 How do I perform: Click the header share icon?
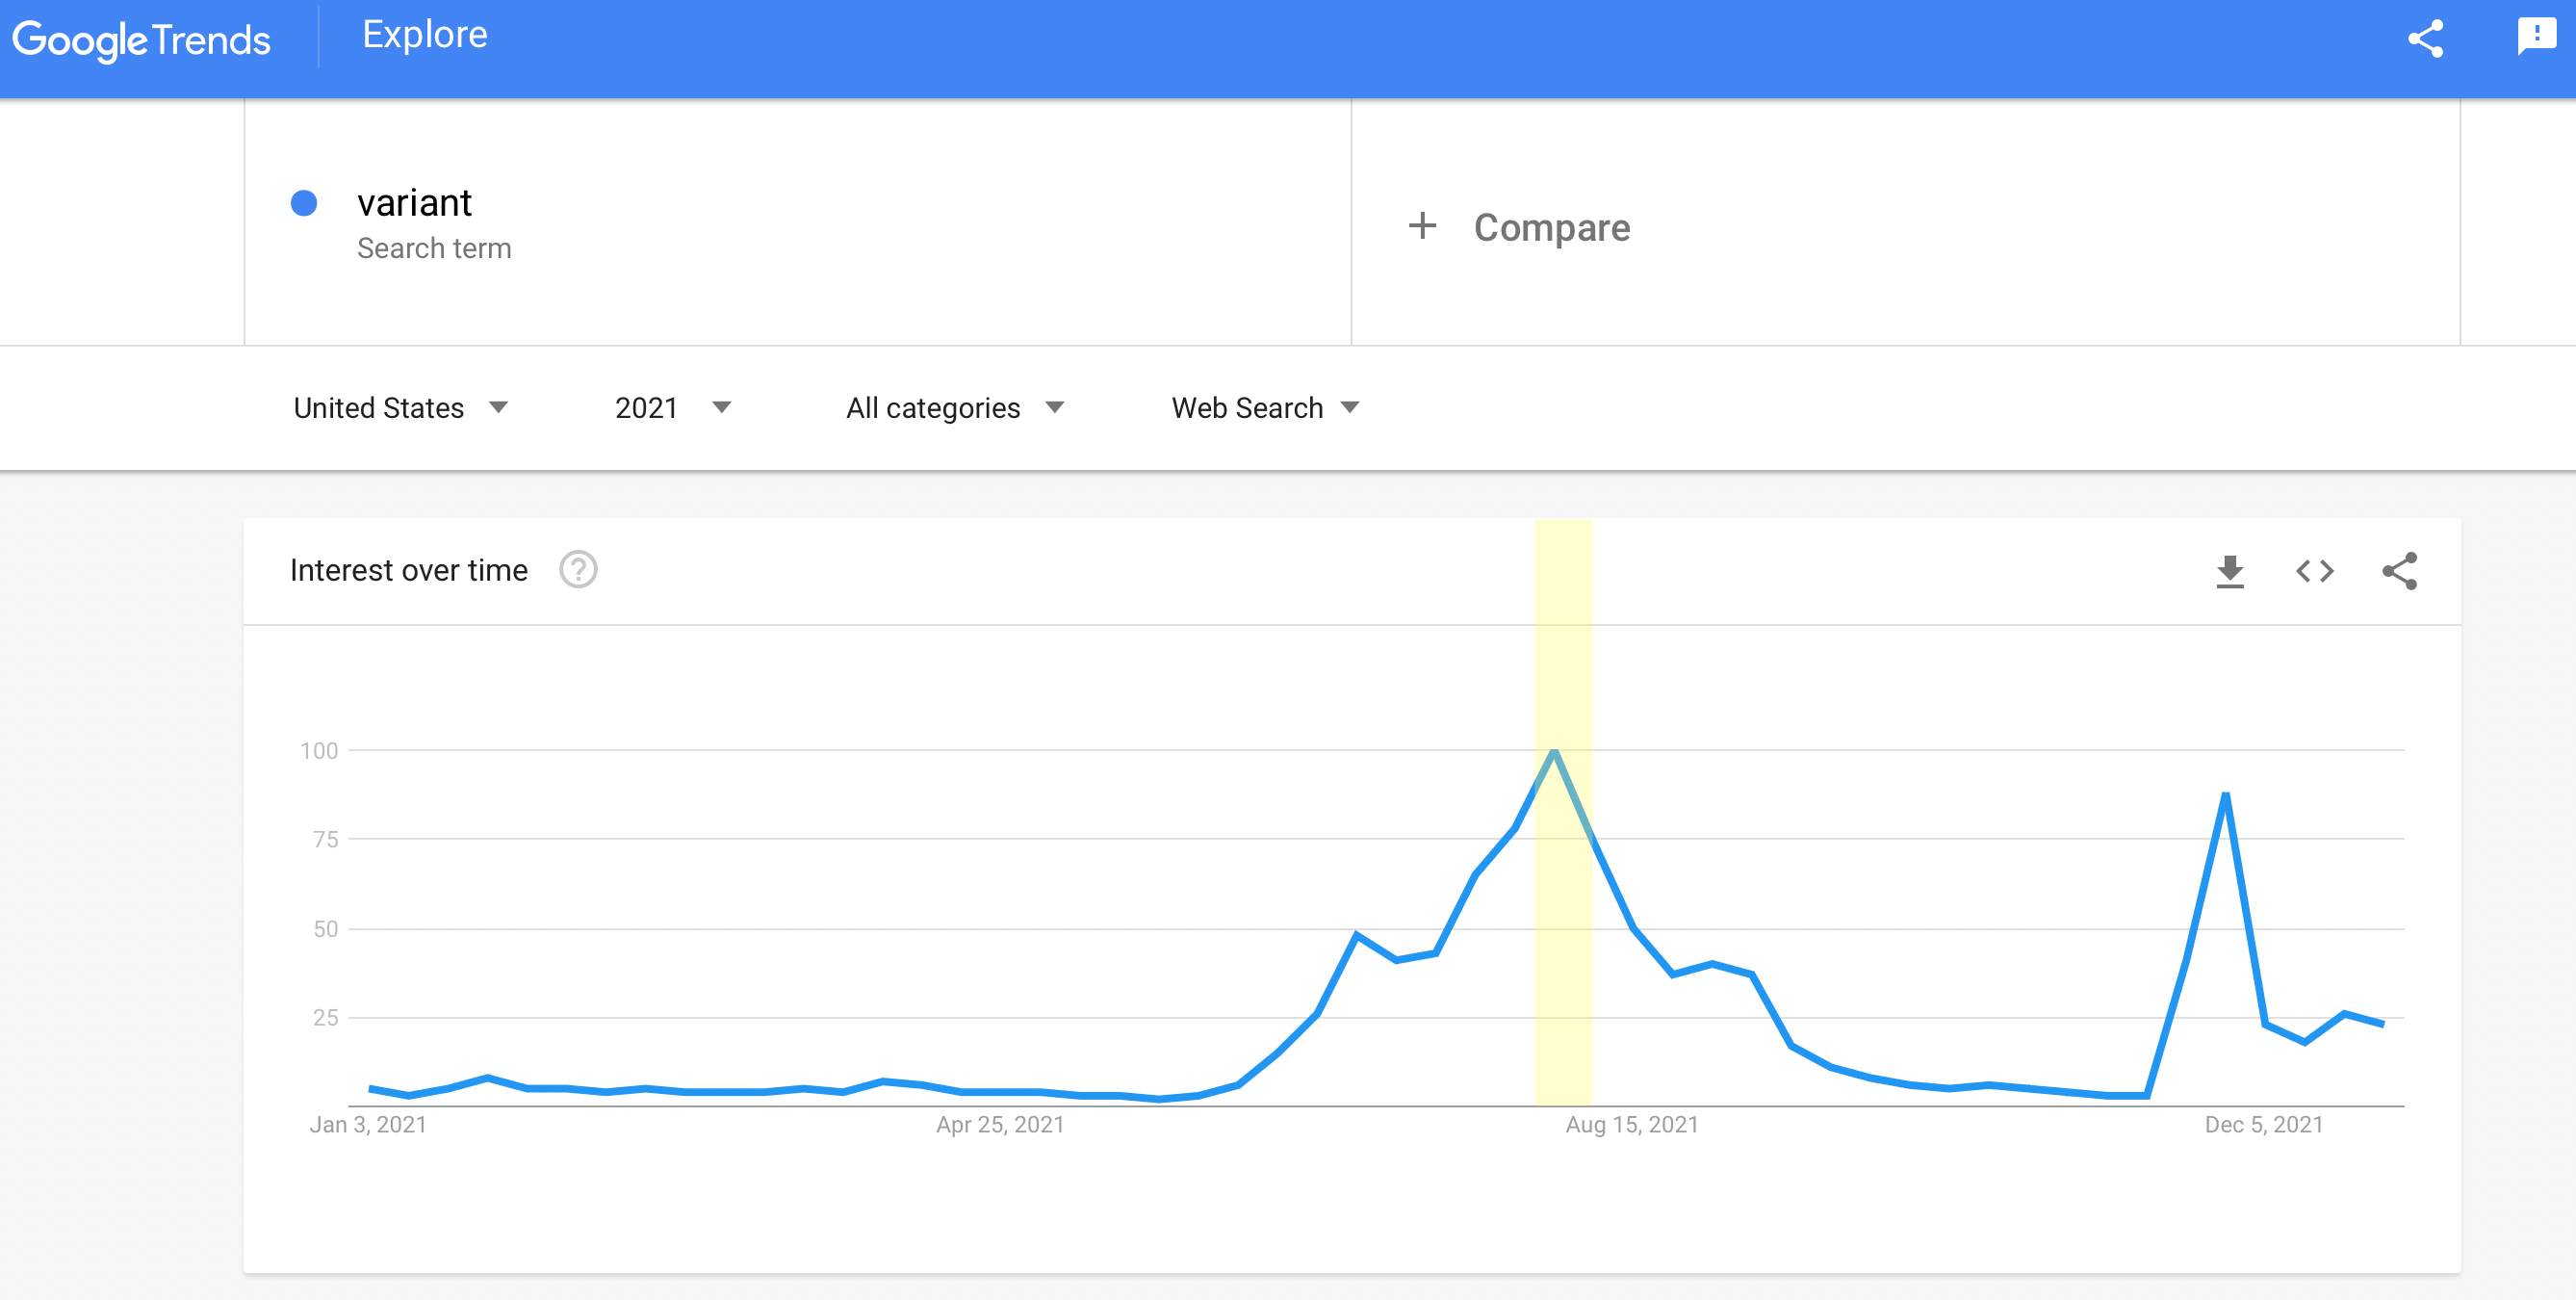pyautogui.click(x=2425, y=39)
